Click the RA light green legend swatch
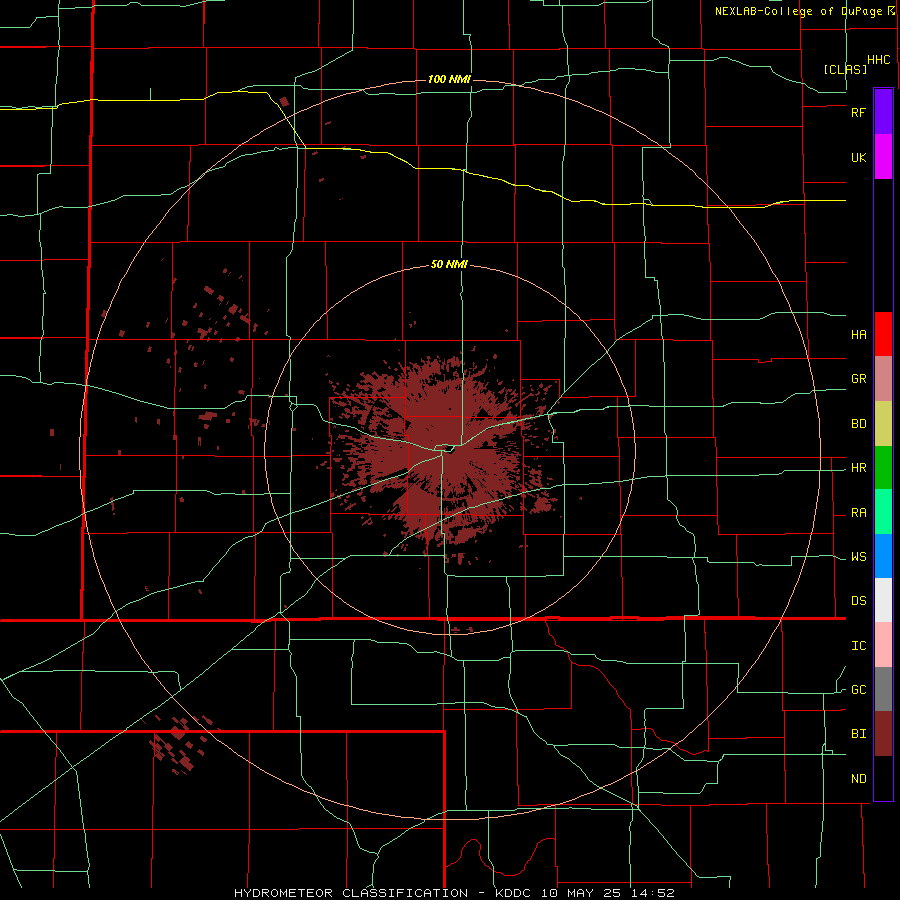 tap(883, 512)
